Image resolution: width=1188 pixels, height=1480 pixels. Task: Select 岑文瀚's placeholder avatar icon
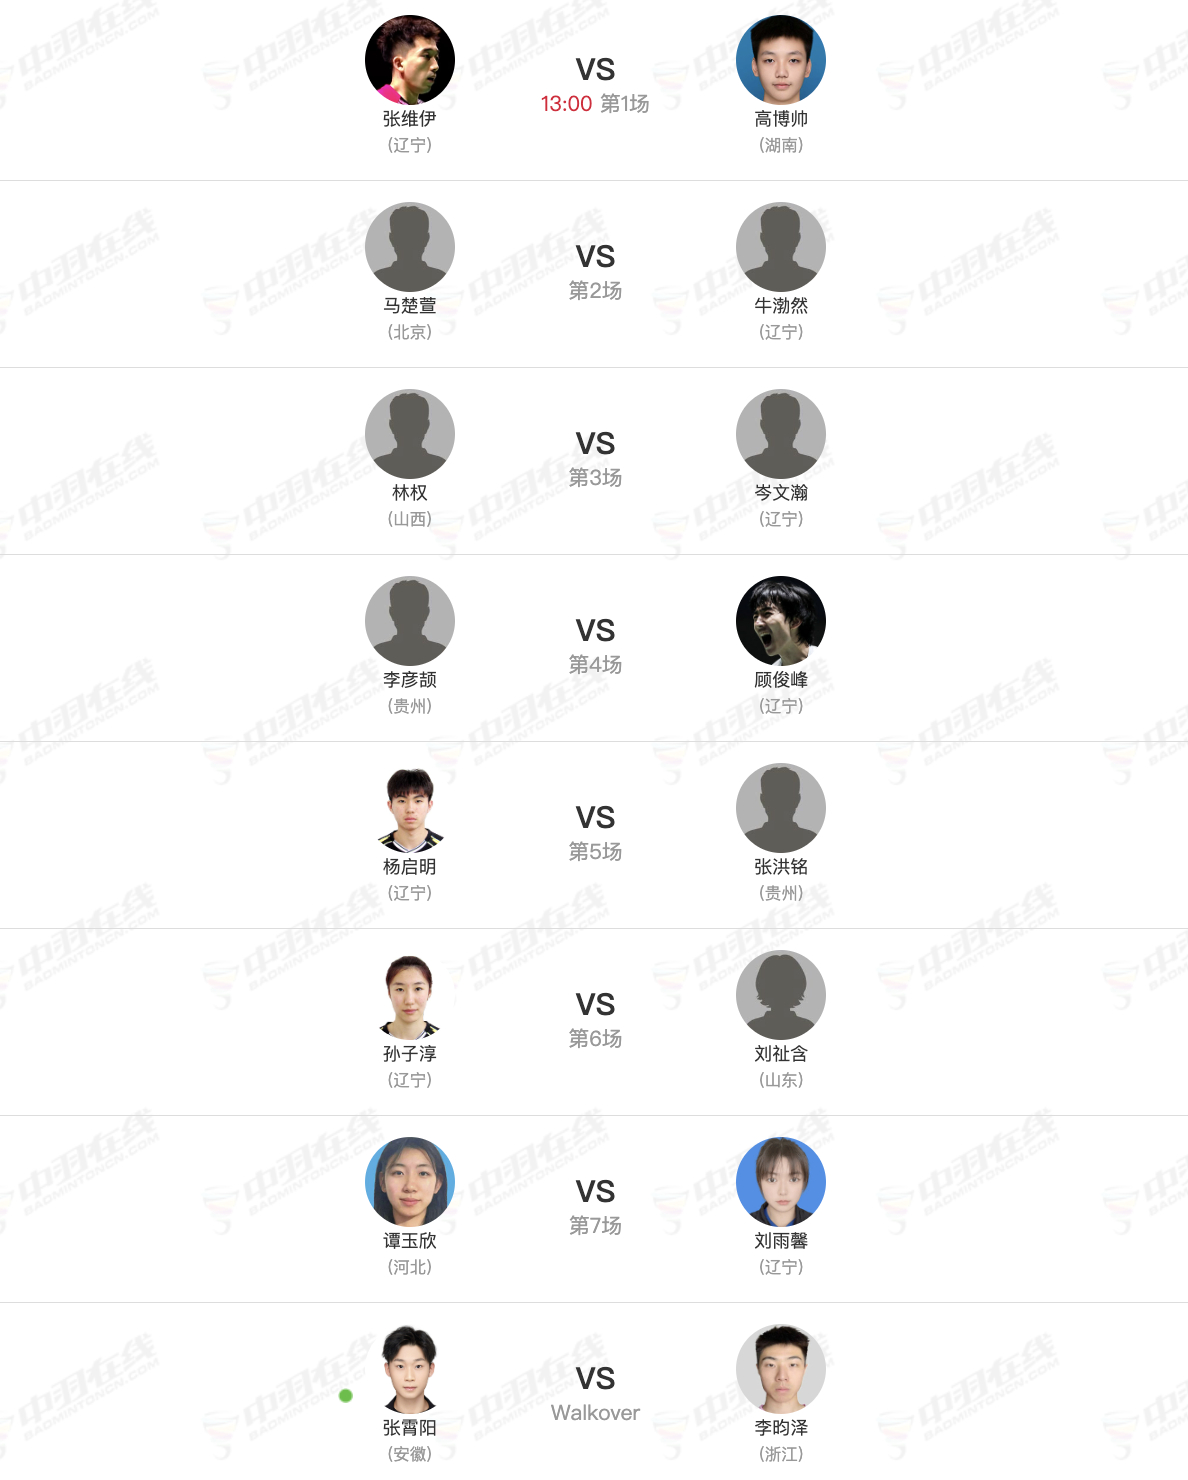pyautogui.click(x=781, y=434)
